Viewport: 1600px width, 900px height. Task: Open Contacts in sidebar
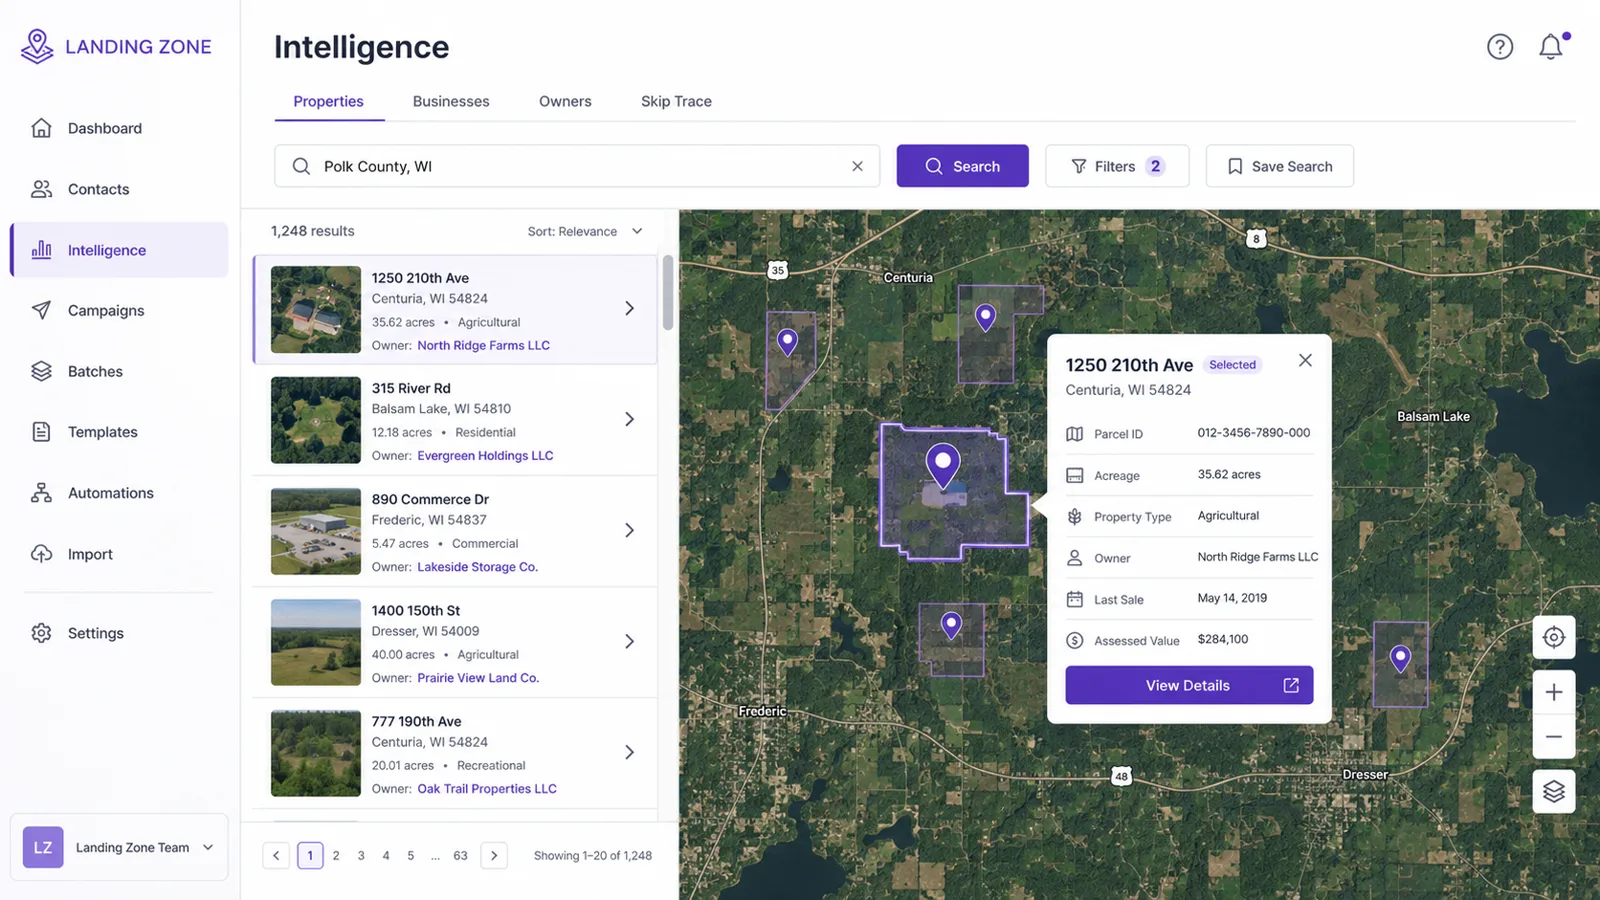coord(119,189)
